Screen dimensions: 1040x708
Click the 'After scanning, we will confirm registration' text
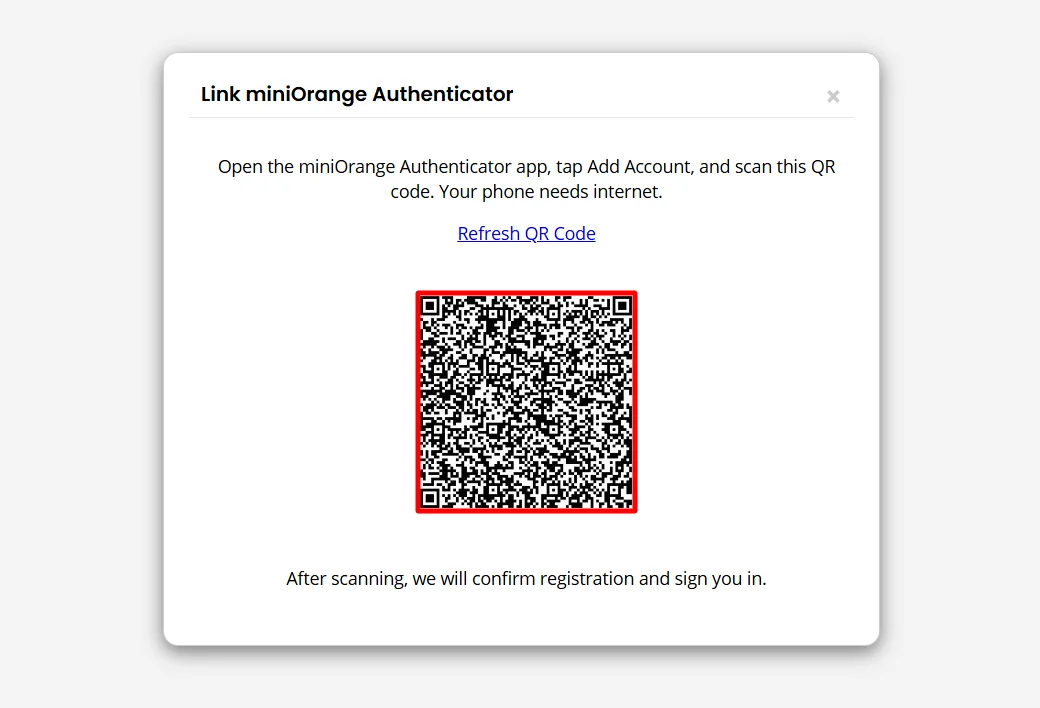tap(526, 579)
